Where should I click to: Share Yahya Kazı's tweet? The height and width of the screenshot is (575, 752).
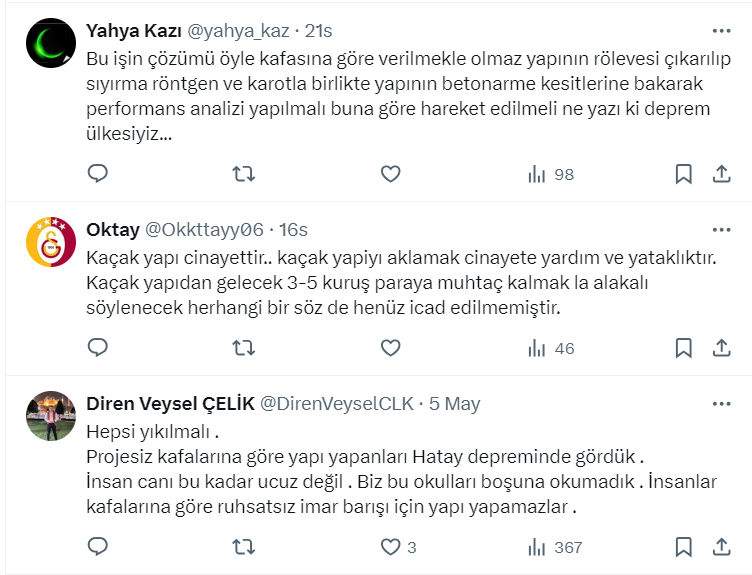(x=720, y=174)
